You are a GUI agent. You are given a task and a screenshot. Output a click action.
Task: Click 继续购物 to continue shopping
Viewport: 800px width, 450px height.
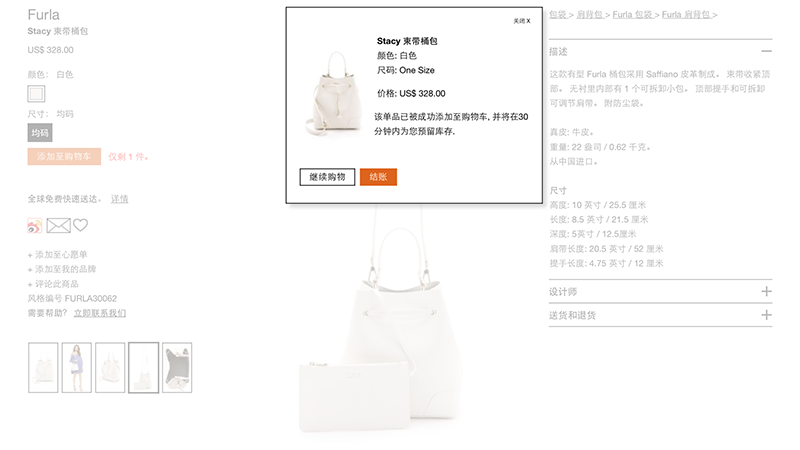tap(327, 177)
